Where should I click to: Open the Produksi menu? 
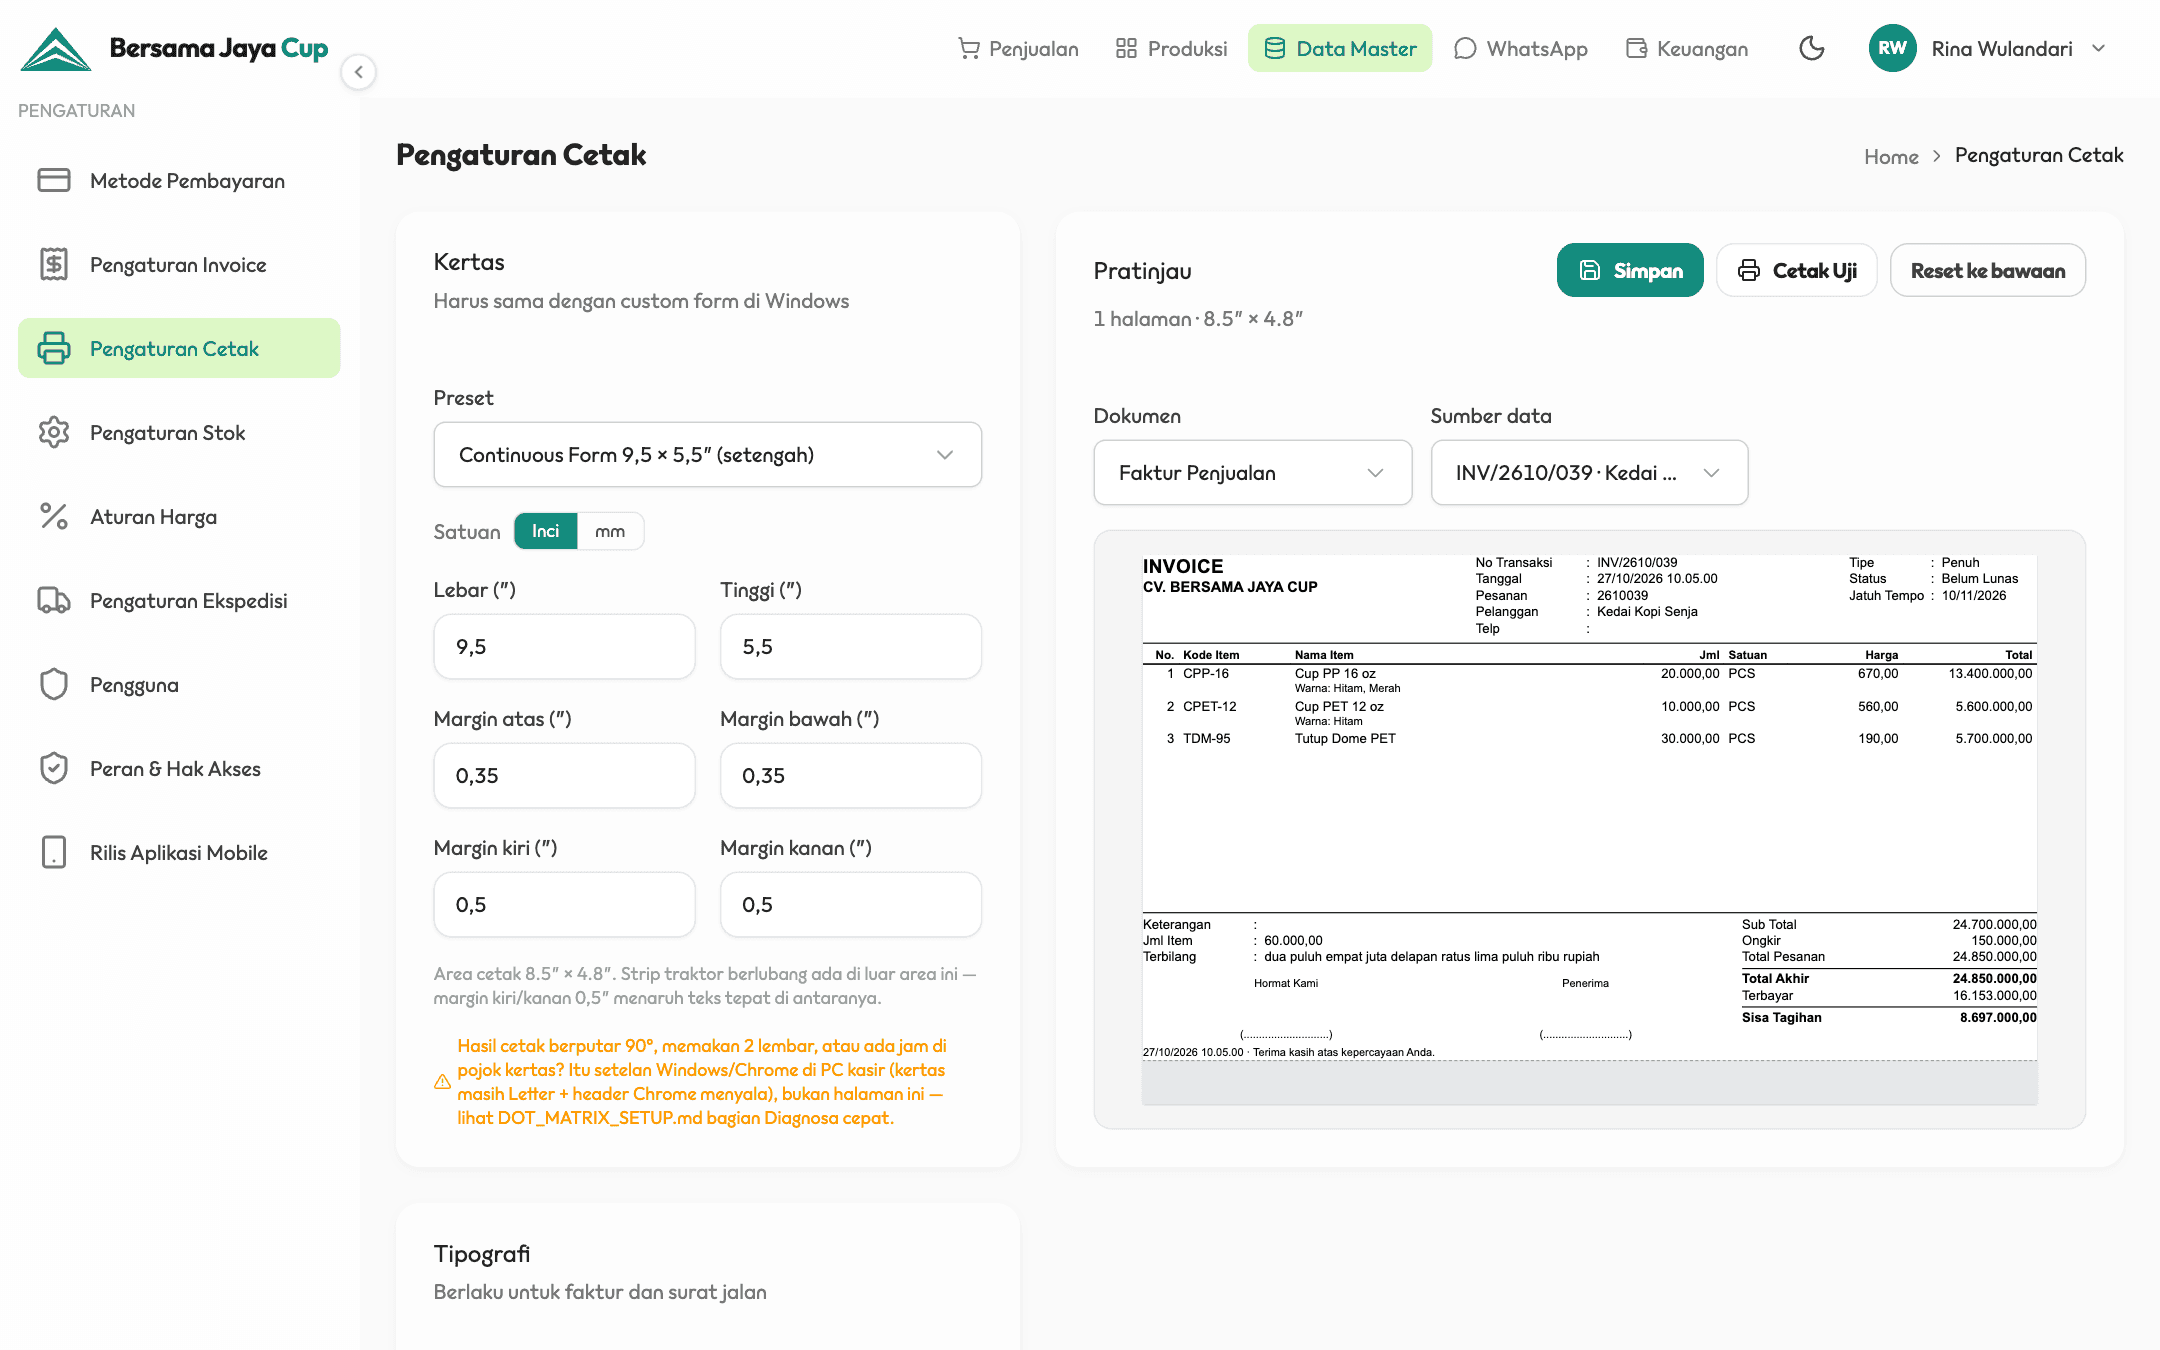point(1171,48)
